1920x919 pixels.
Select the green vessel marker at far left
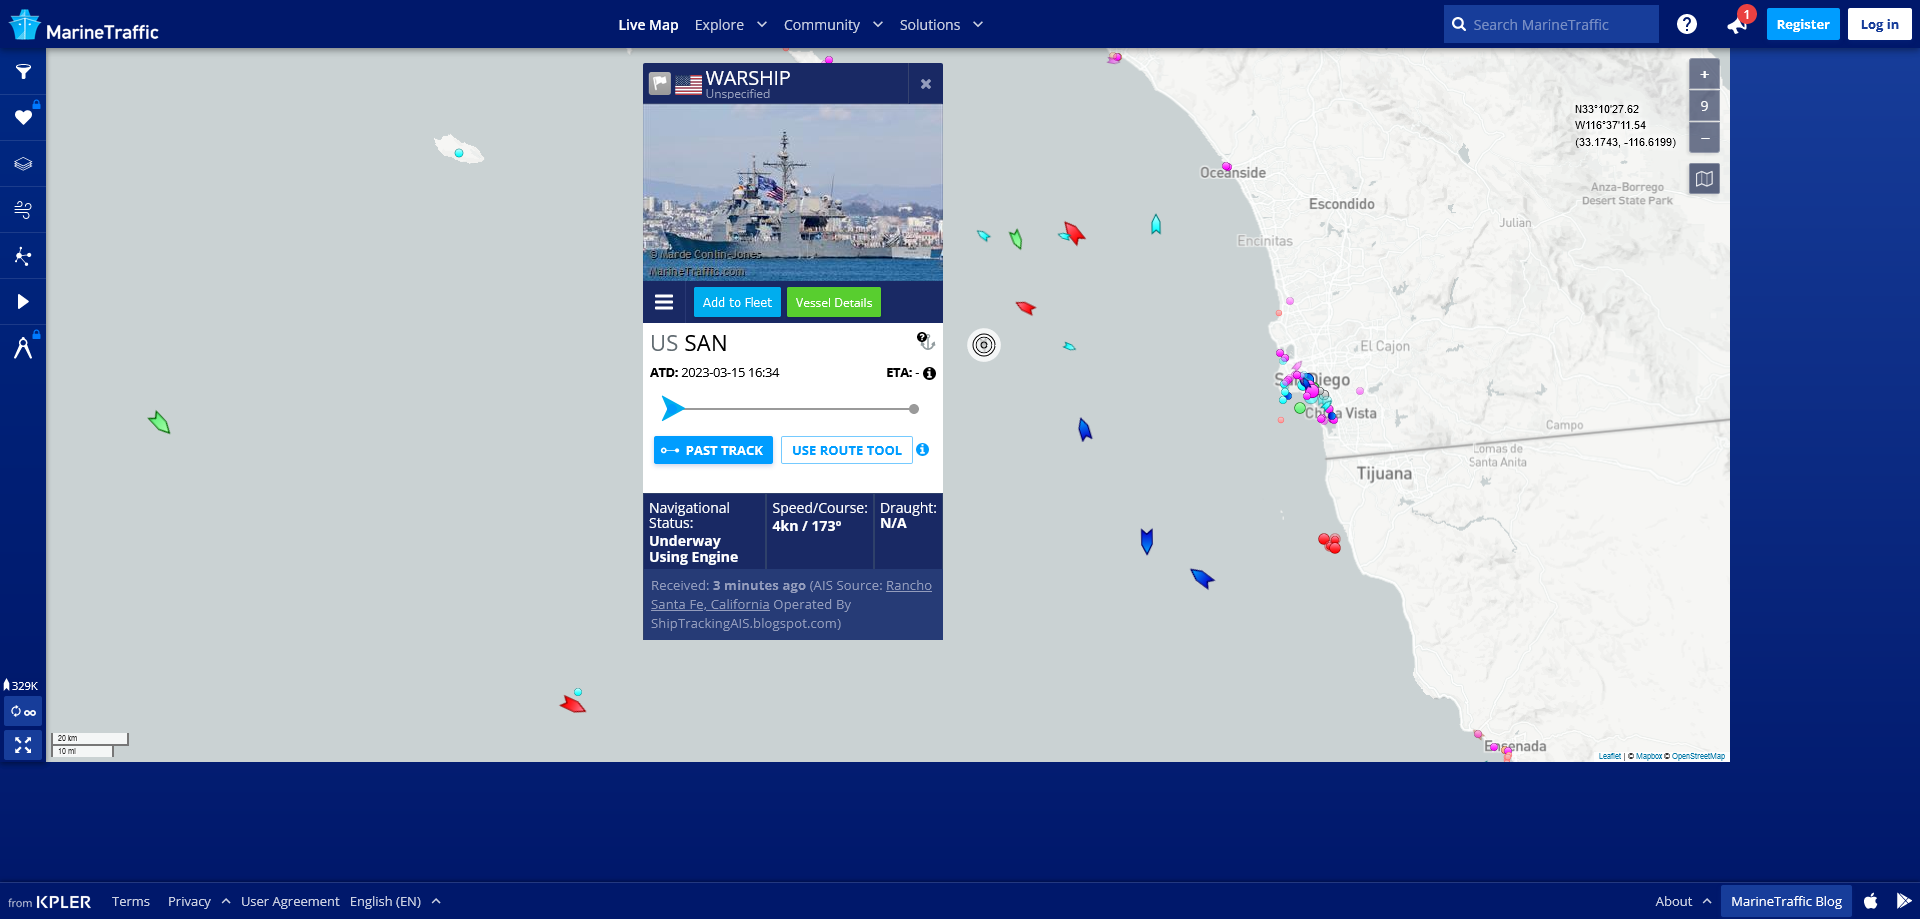click(x=159, y=422)
